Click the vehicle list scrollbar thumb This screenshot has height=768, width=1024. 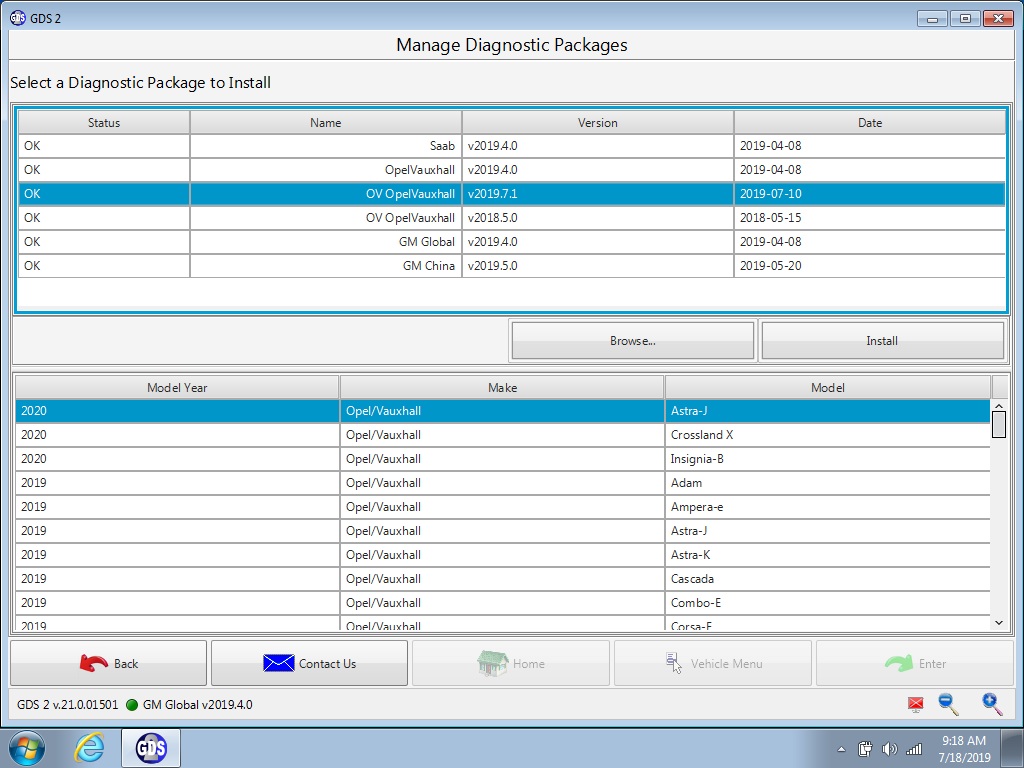point(999,424)
